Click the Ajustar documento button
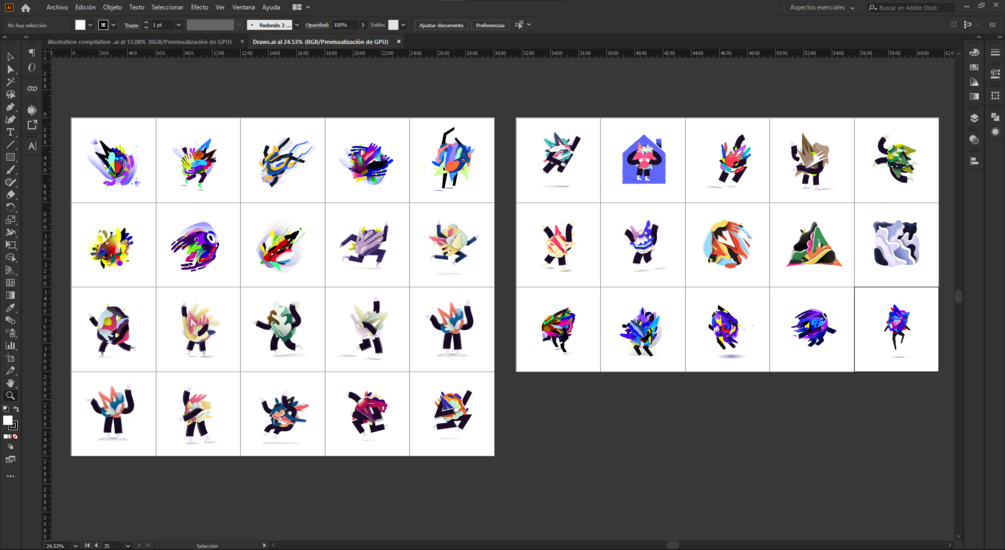Screen dimensions: 1005x550 [441, 25]
